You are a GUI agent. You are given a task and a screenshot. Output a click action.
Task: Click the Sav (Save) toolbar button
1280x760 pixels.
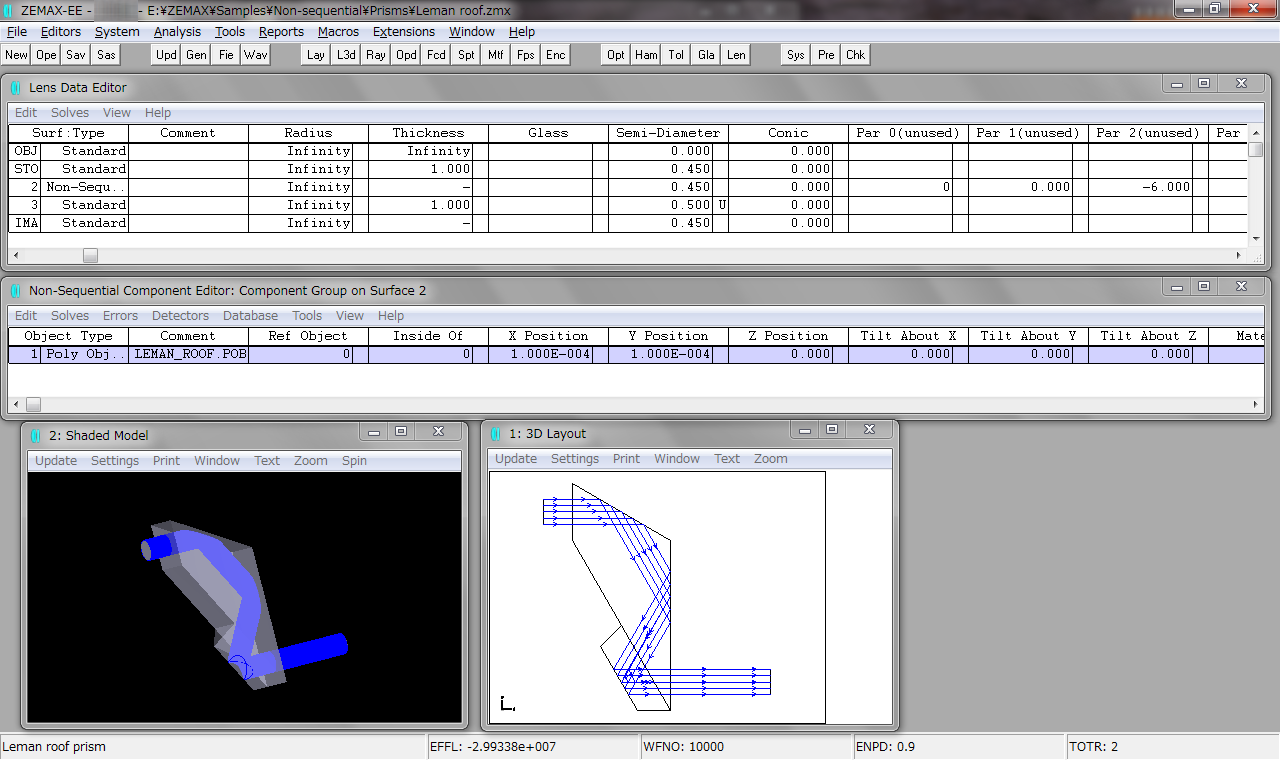point(76,55)
